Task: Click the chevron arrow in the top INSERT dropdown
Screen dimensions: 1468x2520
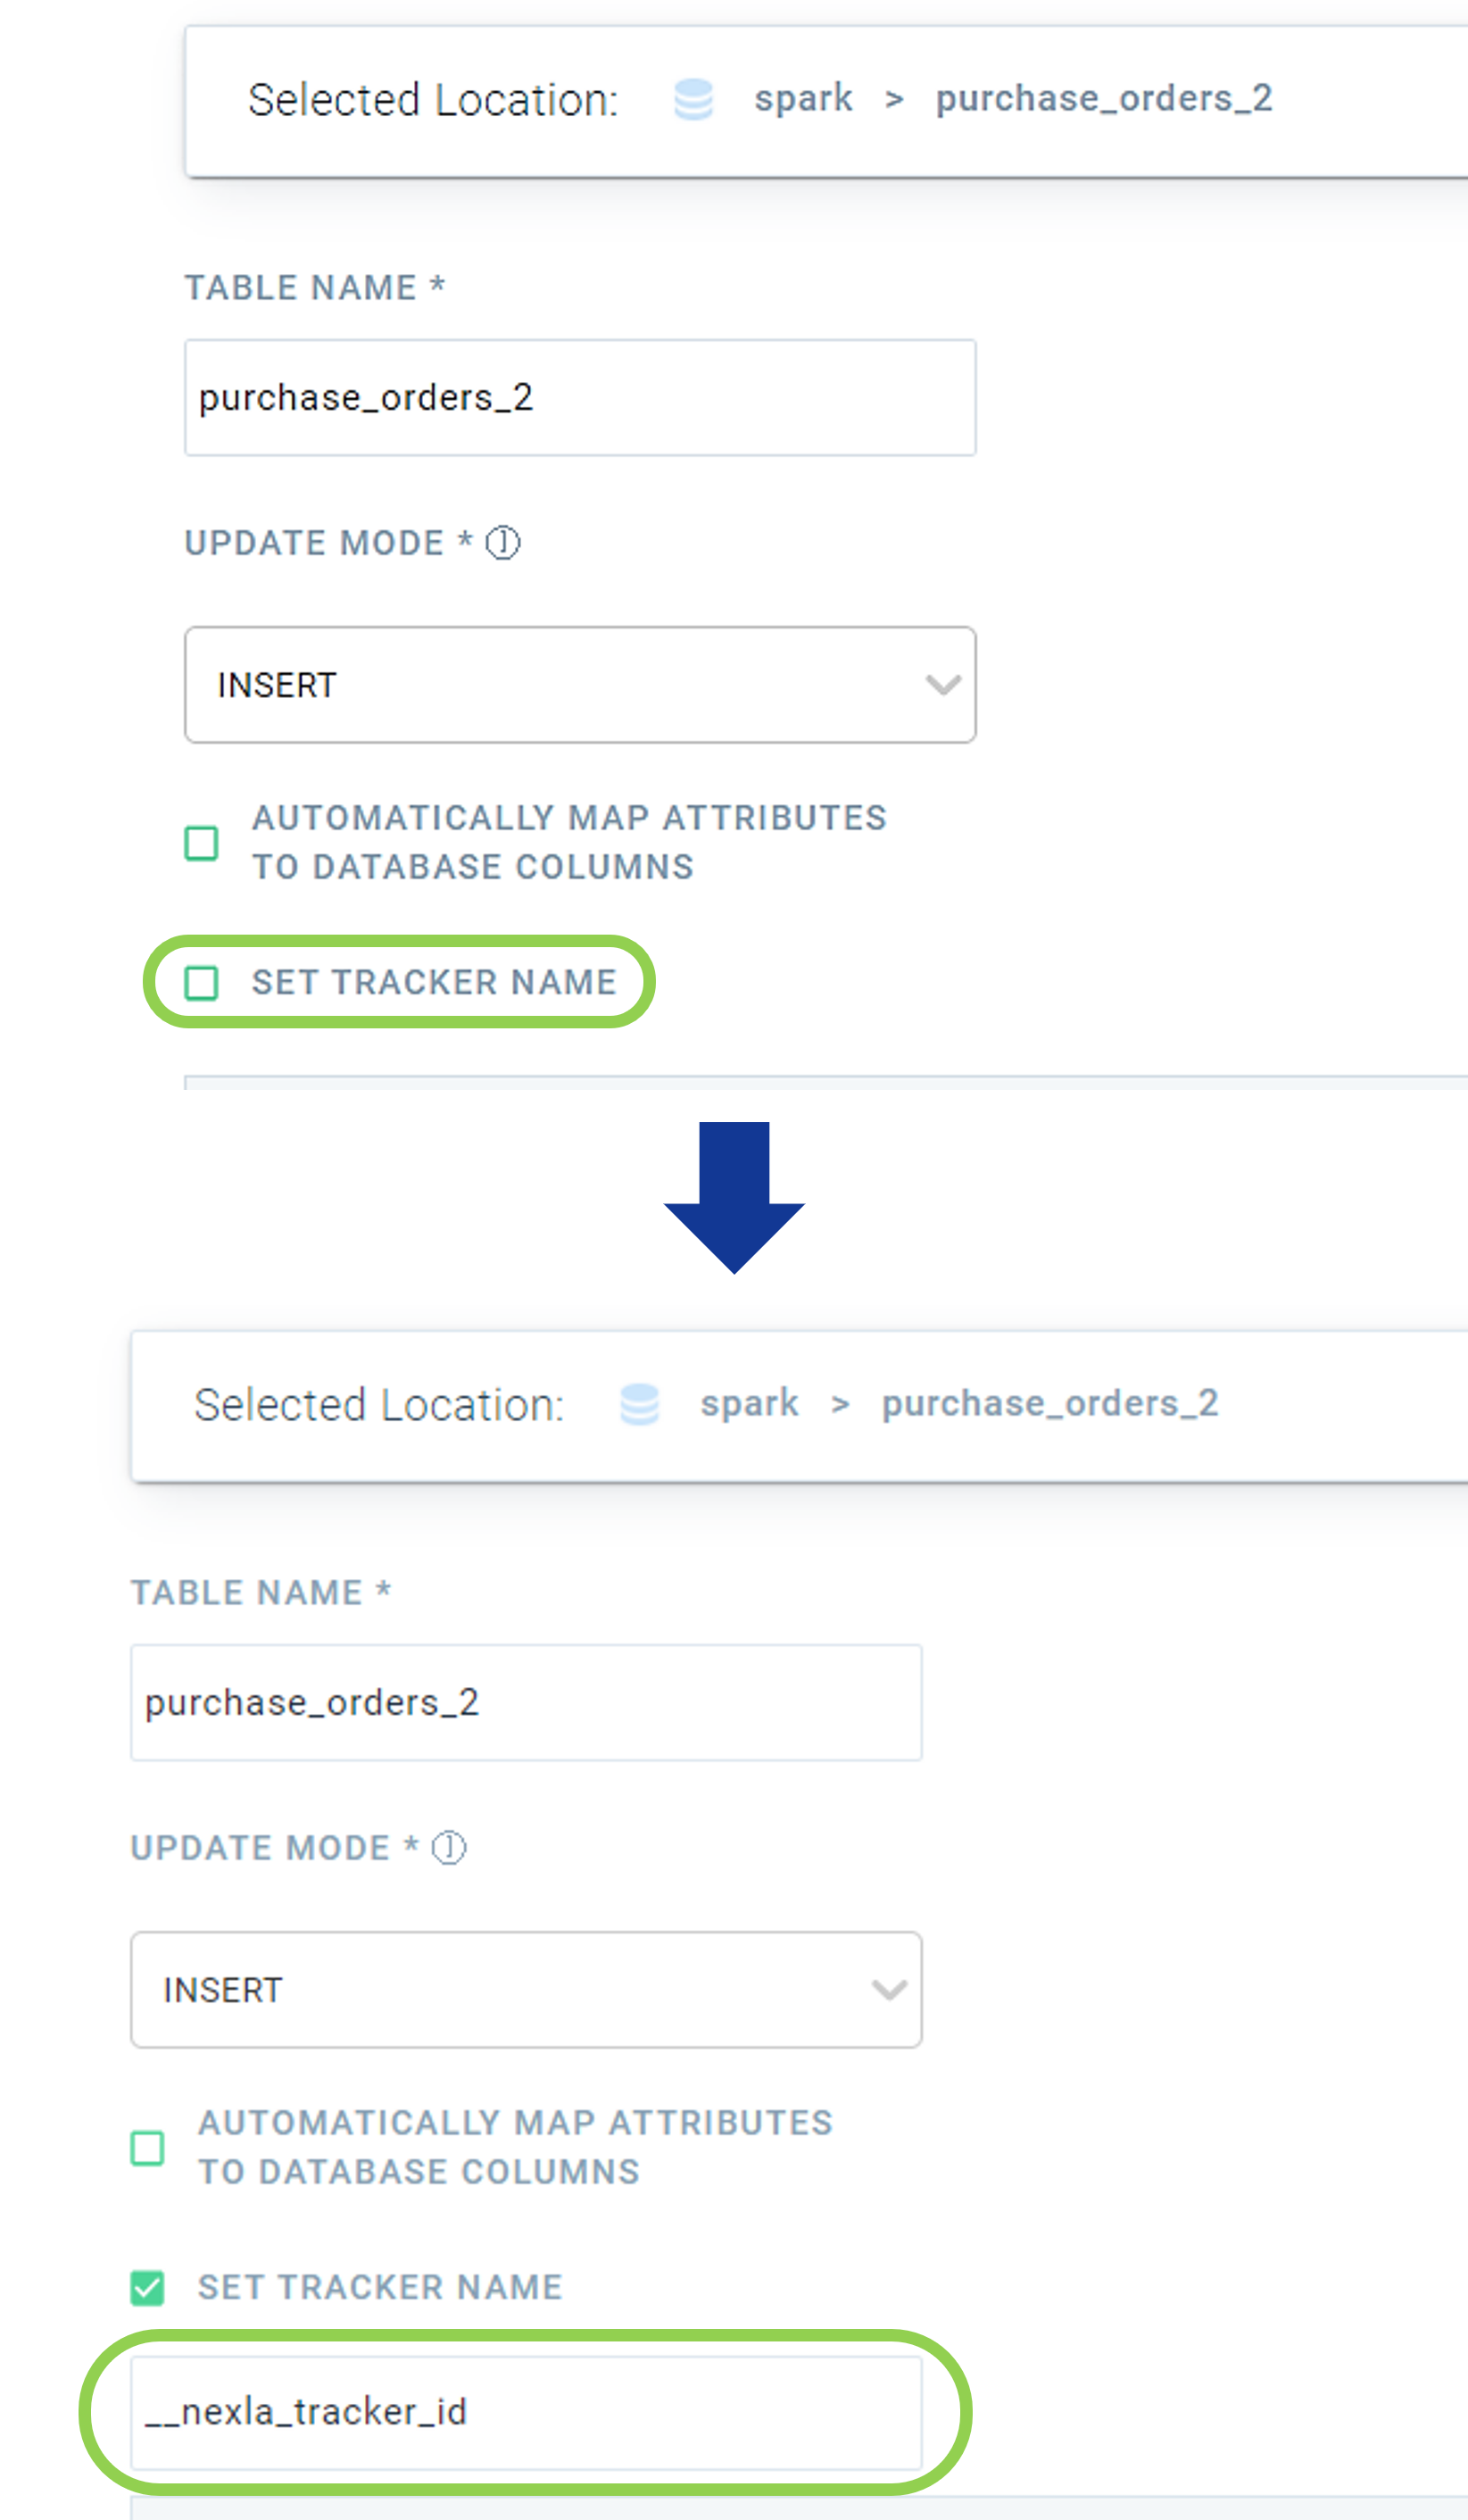Action: [943, 685]
